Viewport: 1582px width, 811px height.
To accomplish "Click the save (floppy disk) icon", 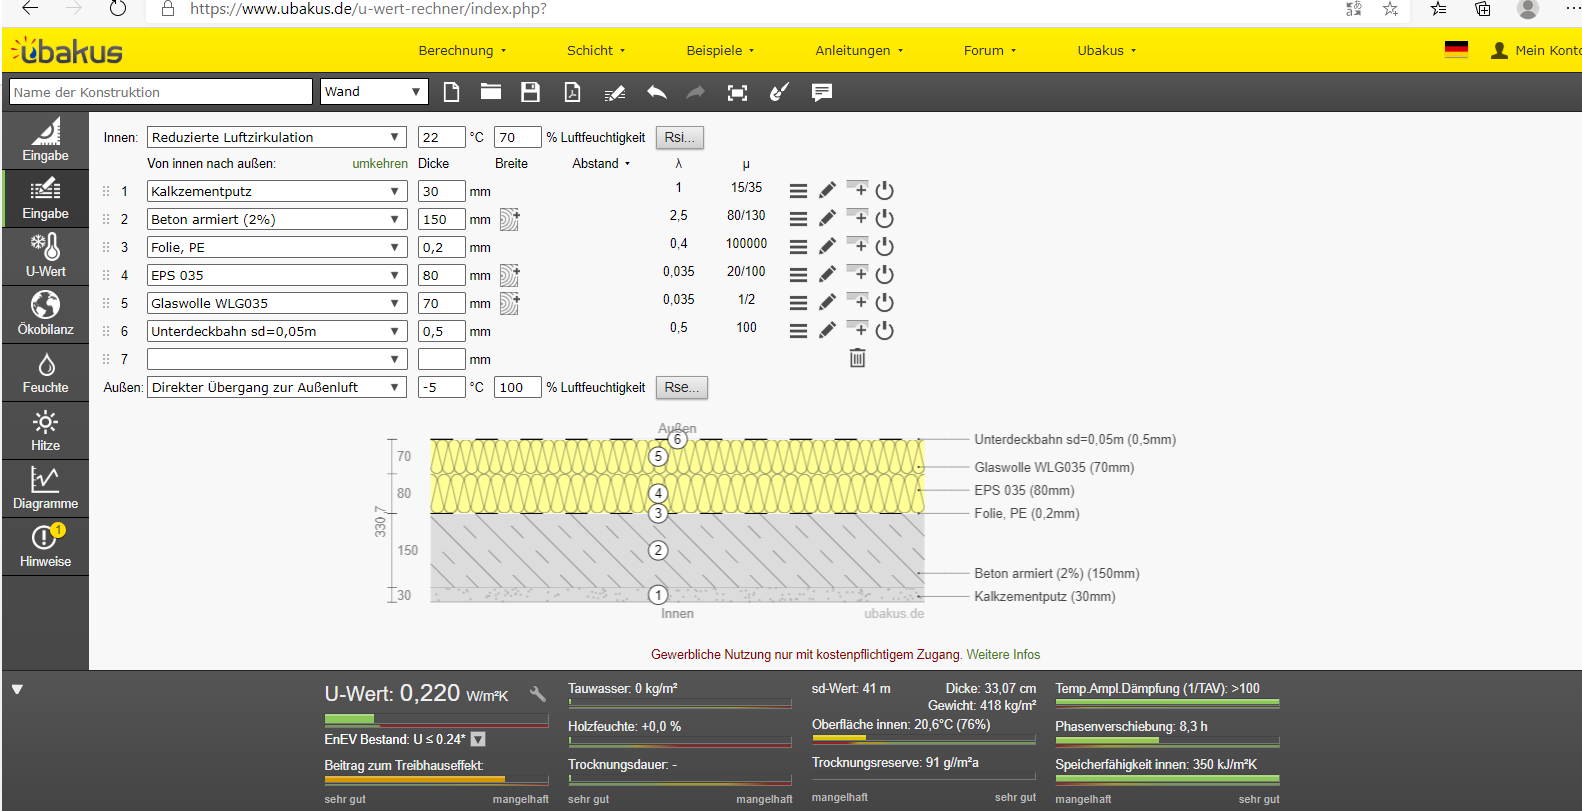I will (530, 92).
